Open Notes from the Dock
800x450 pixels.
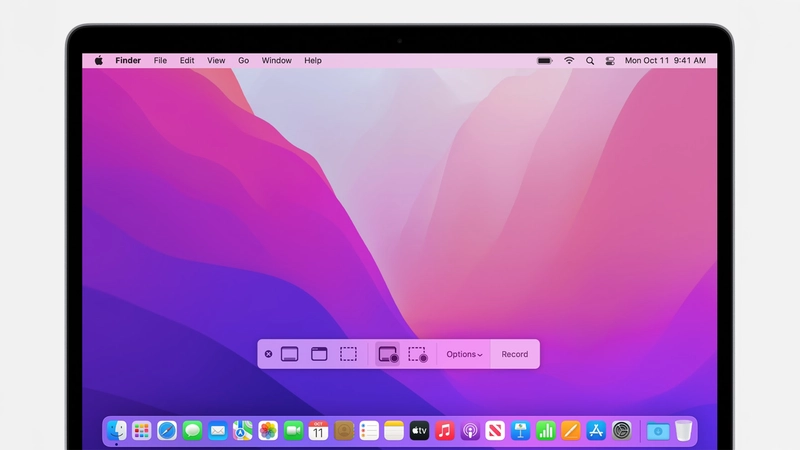click(394, 431)
